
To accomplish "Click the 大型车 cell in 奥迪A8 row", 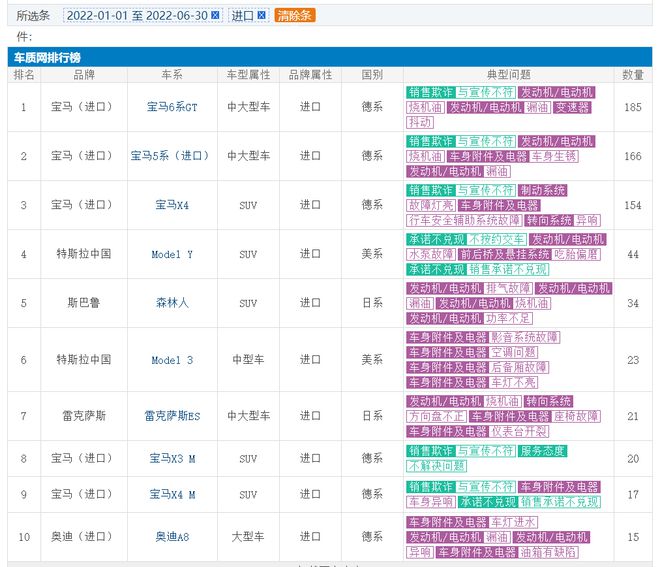I will [248, 537].
